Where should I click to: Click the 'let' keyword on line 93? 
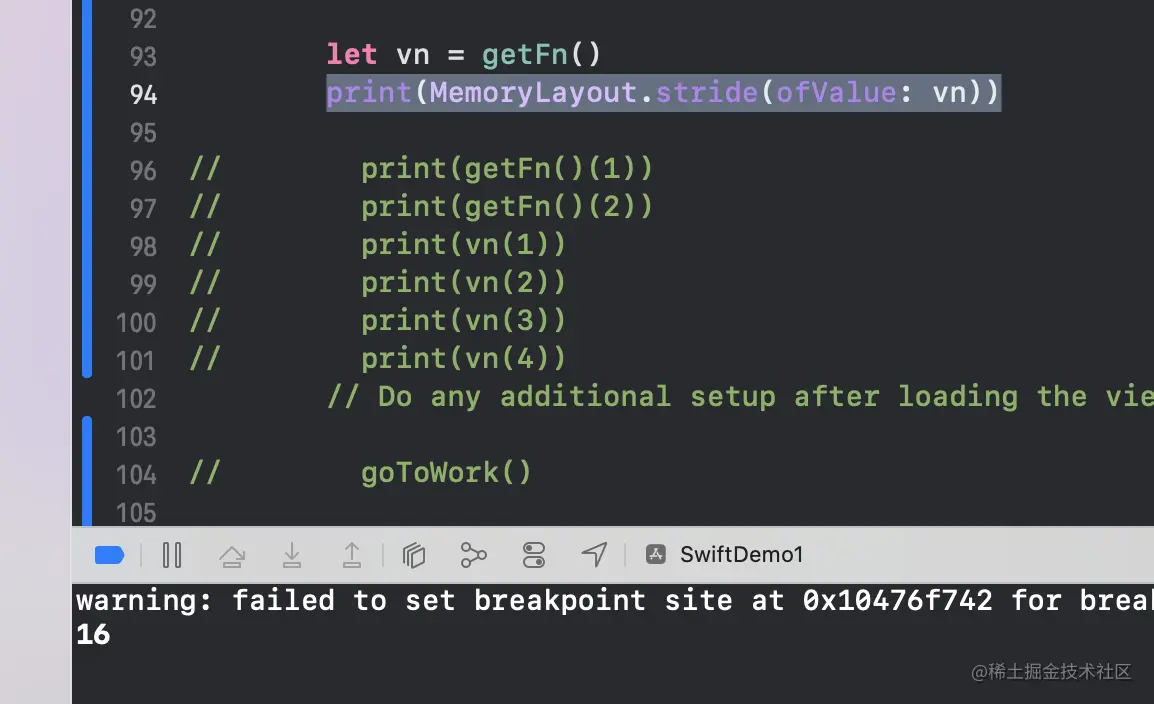pyautogui.click(x=352, y=54)
